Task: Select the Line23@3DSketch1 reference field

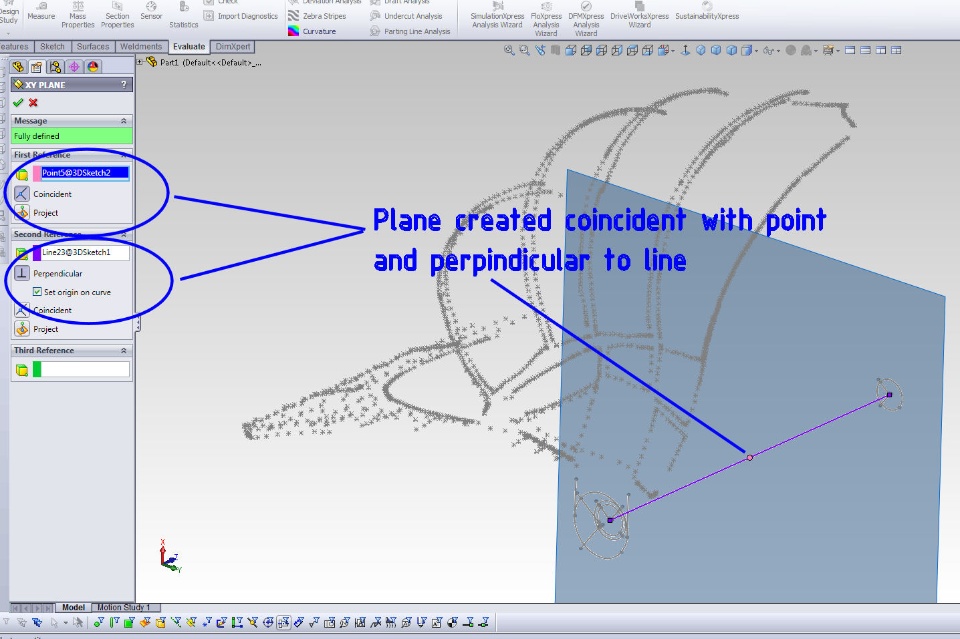Action: pyautogui.click(x=85, y=253)
